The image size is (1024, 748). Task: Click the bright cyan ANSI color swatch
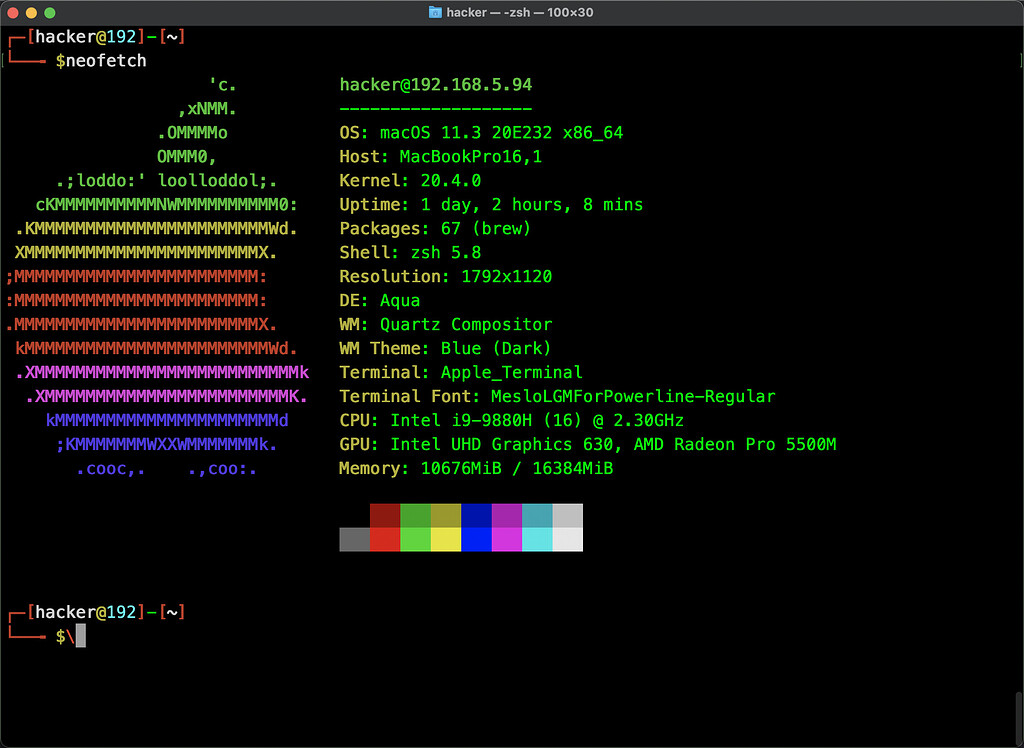538,540
